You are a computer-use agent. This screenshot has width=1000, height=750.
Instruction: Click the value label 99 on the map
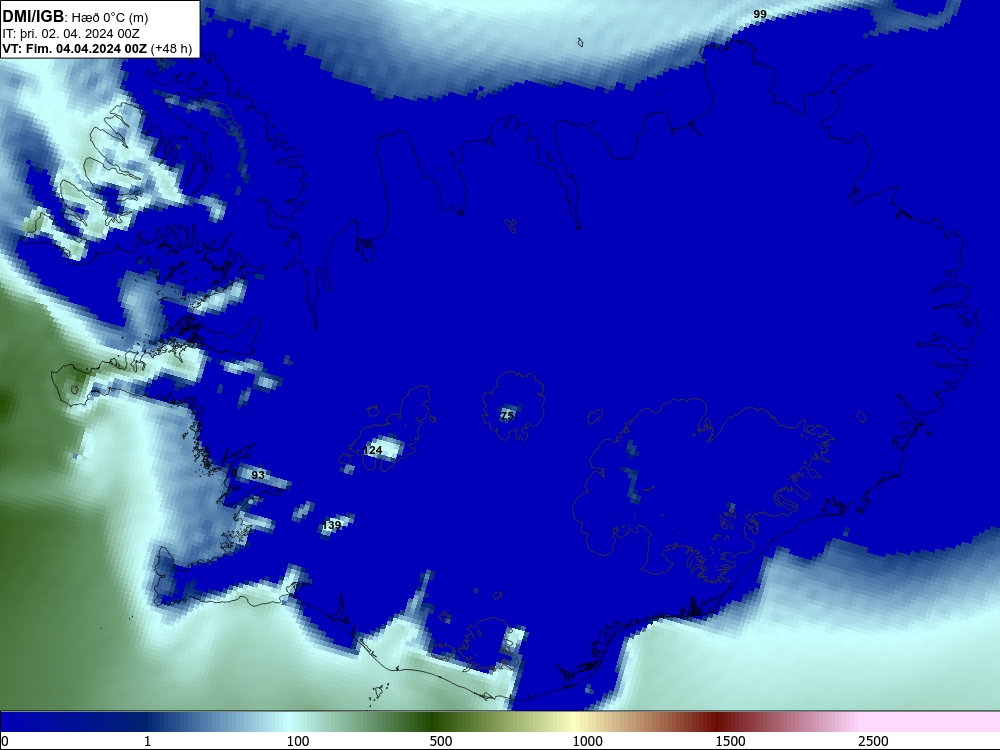point(760,14)
